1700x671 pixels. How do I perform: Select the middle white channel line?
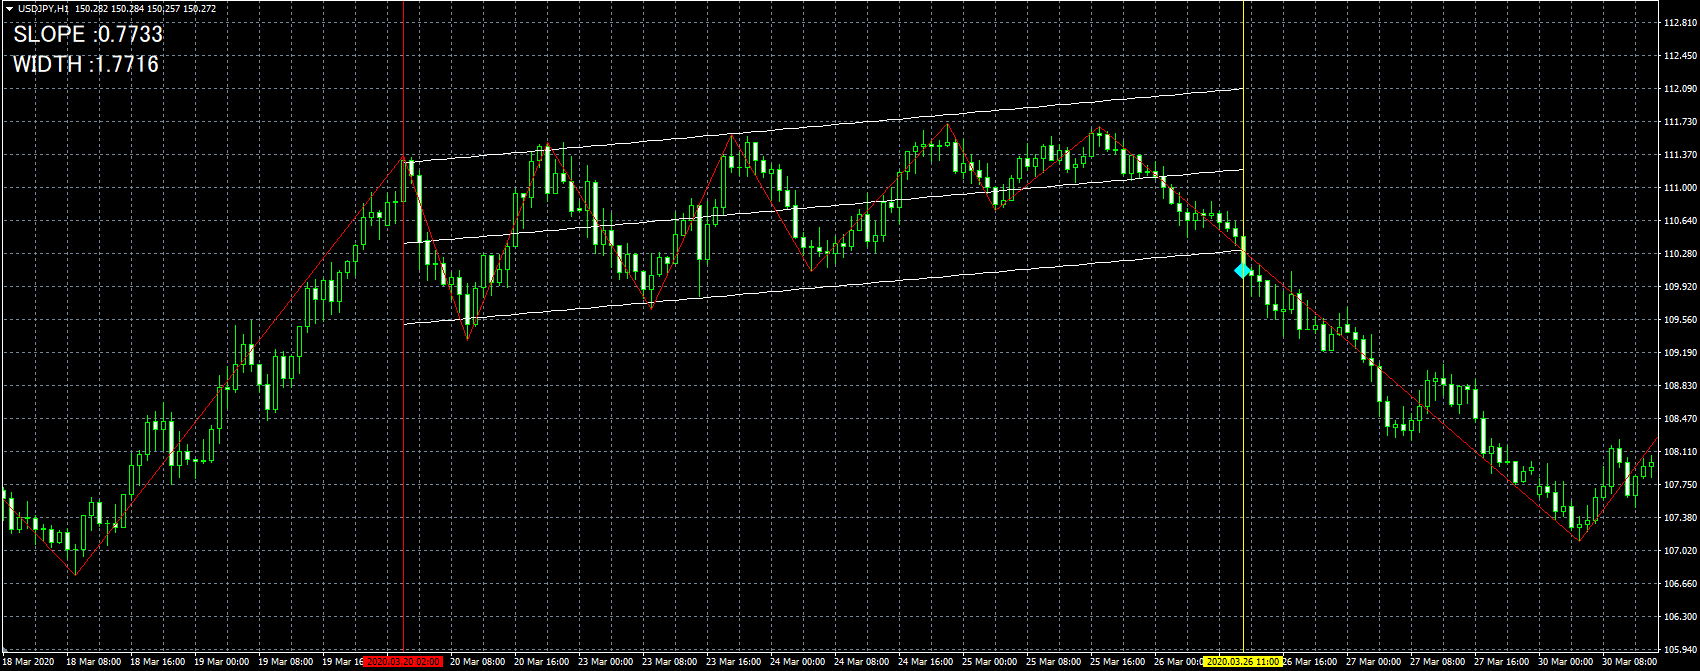823,206
